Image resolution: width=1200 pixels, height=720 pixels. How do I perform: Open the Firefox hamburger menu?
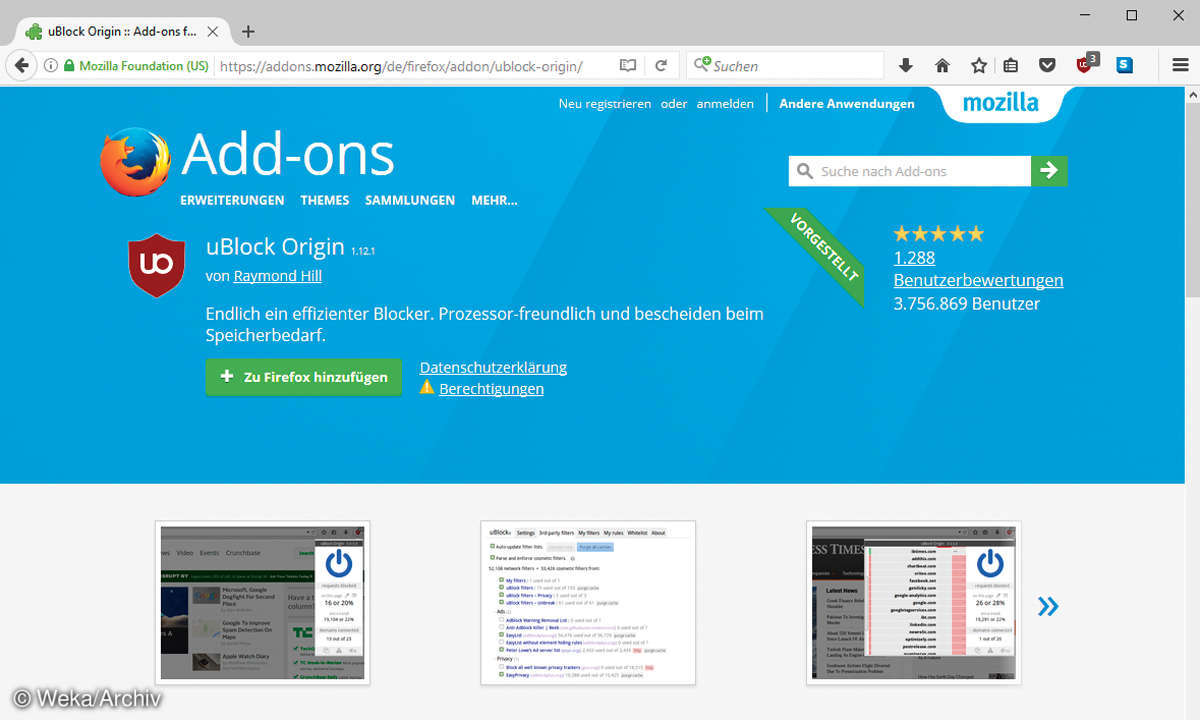pos(1180,66)
